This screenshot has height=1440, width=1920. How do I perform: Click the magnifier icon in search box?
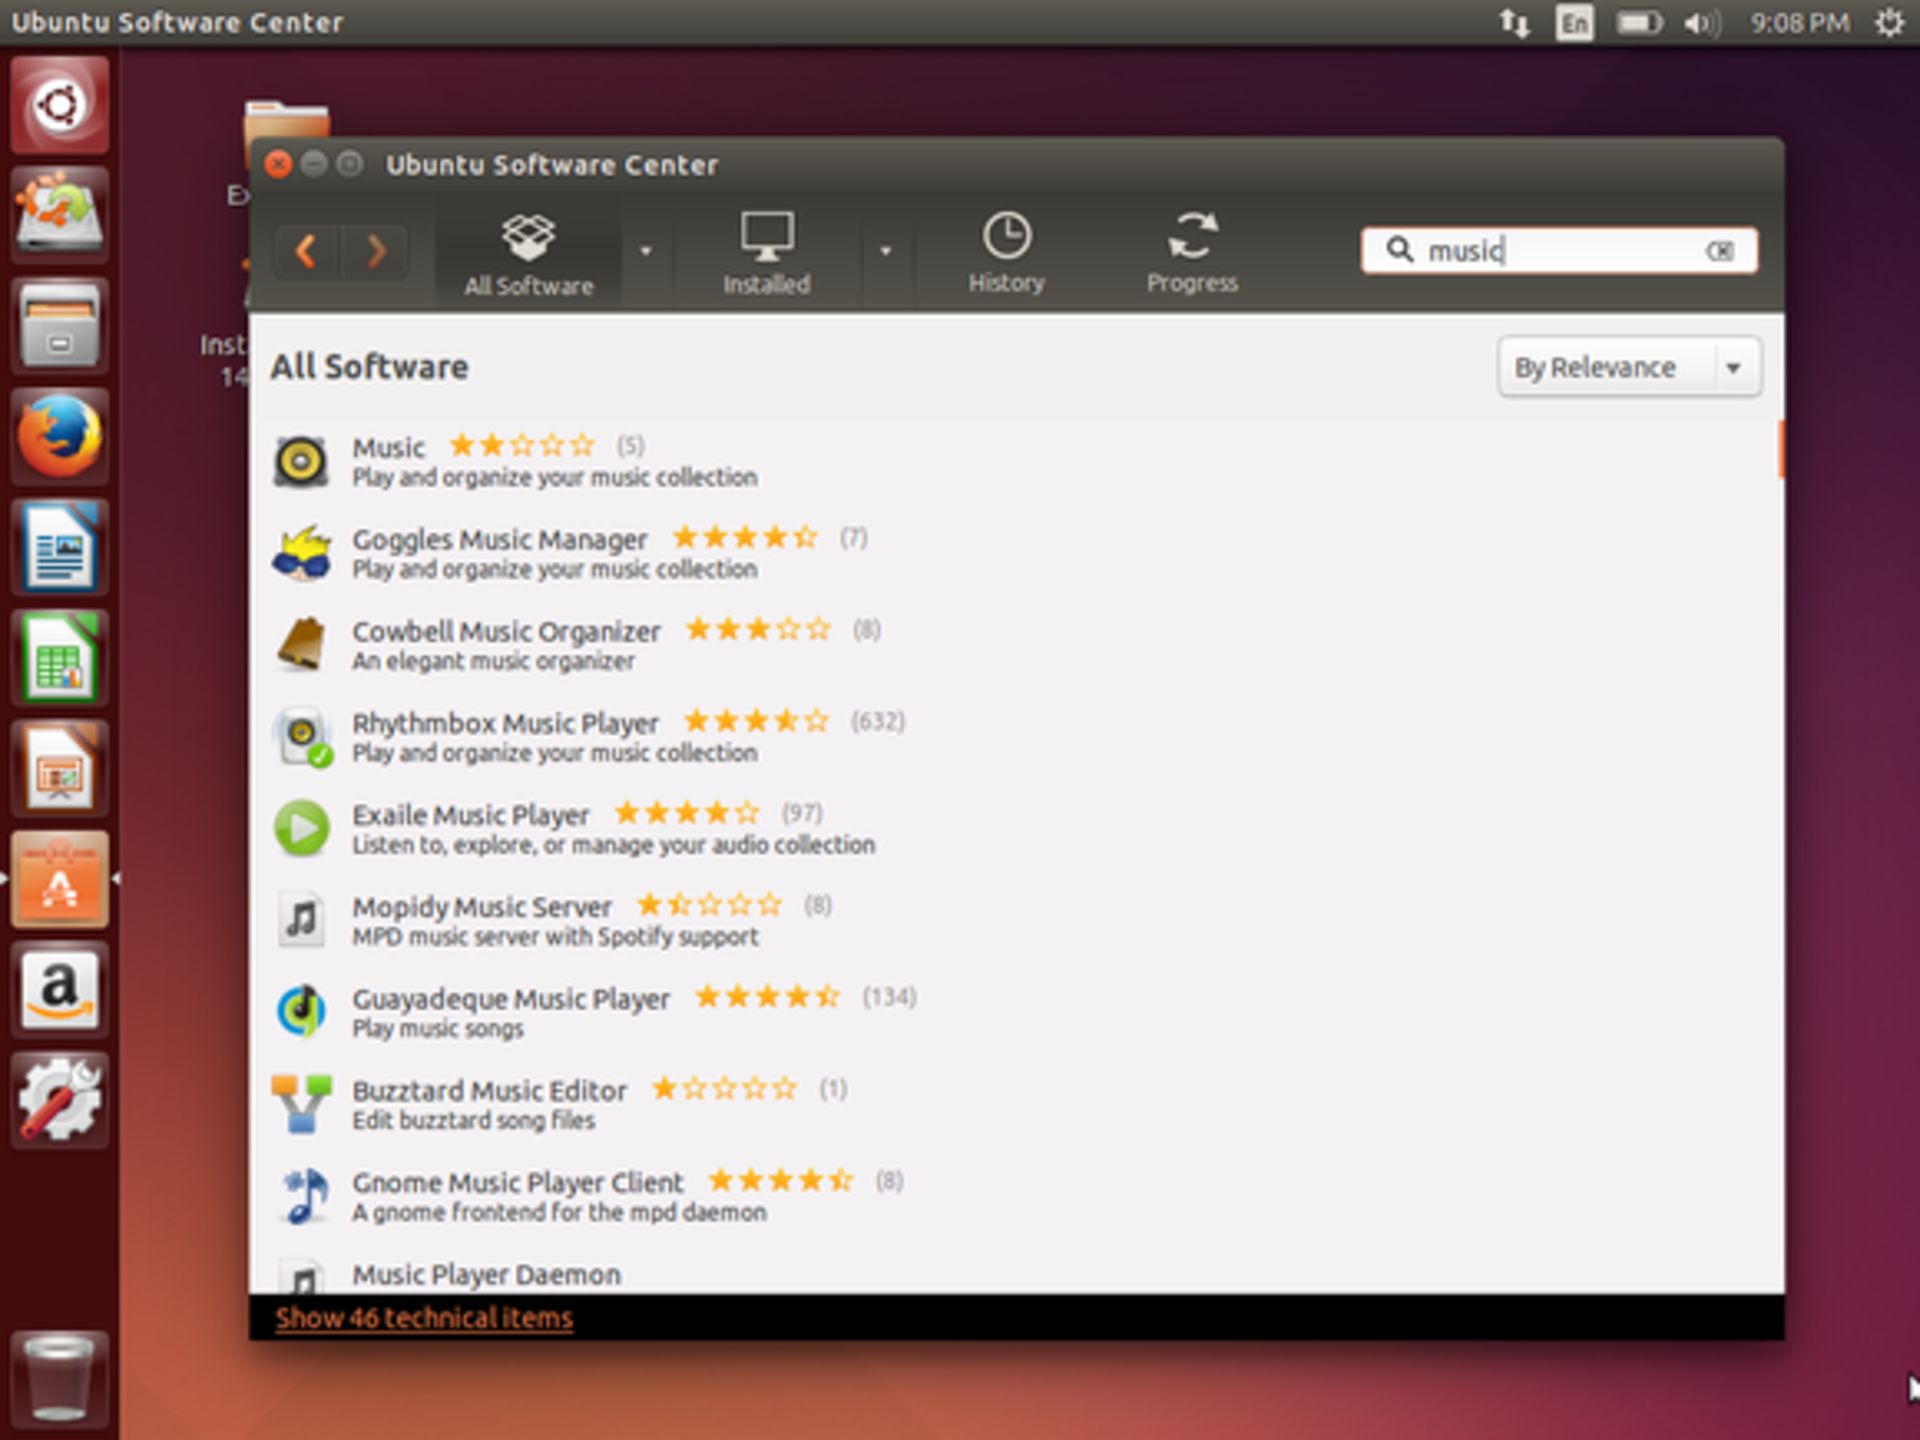click(1399, 249)
